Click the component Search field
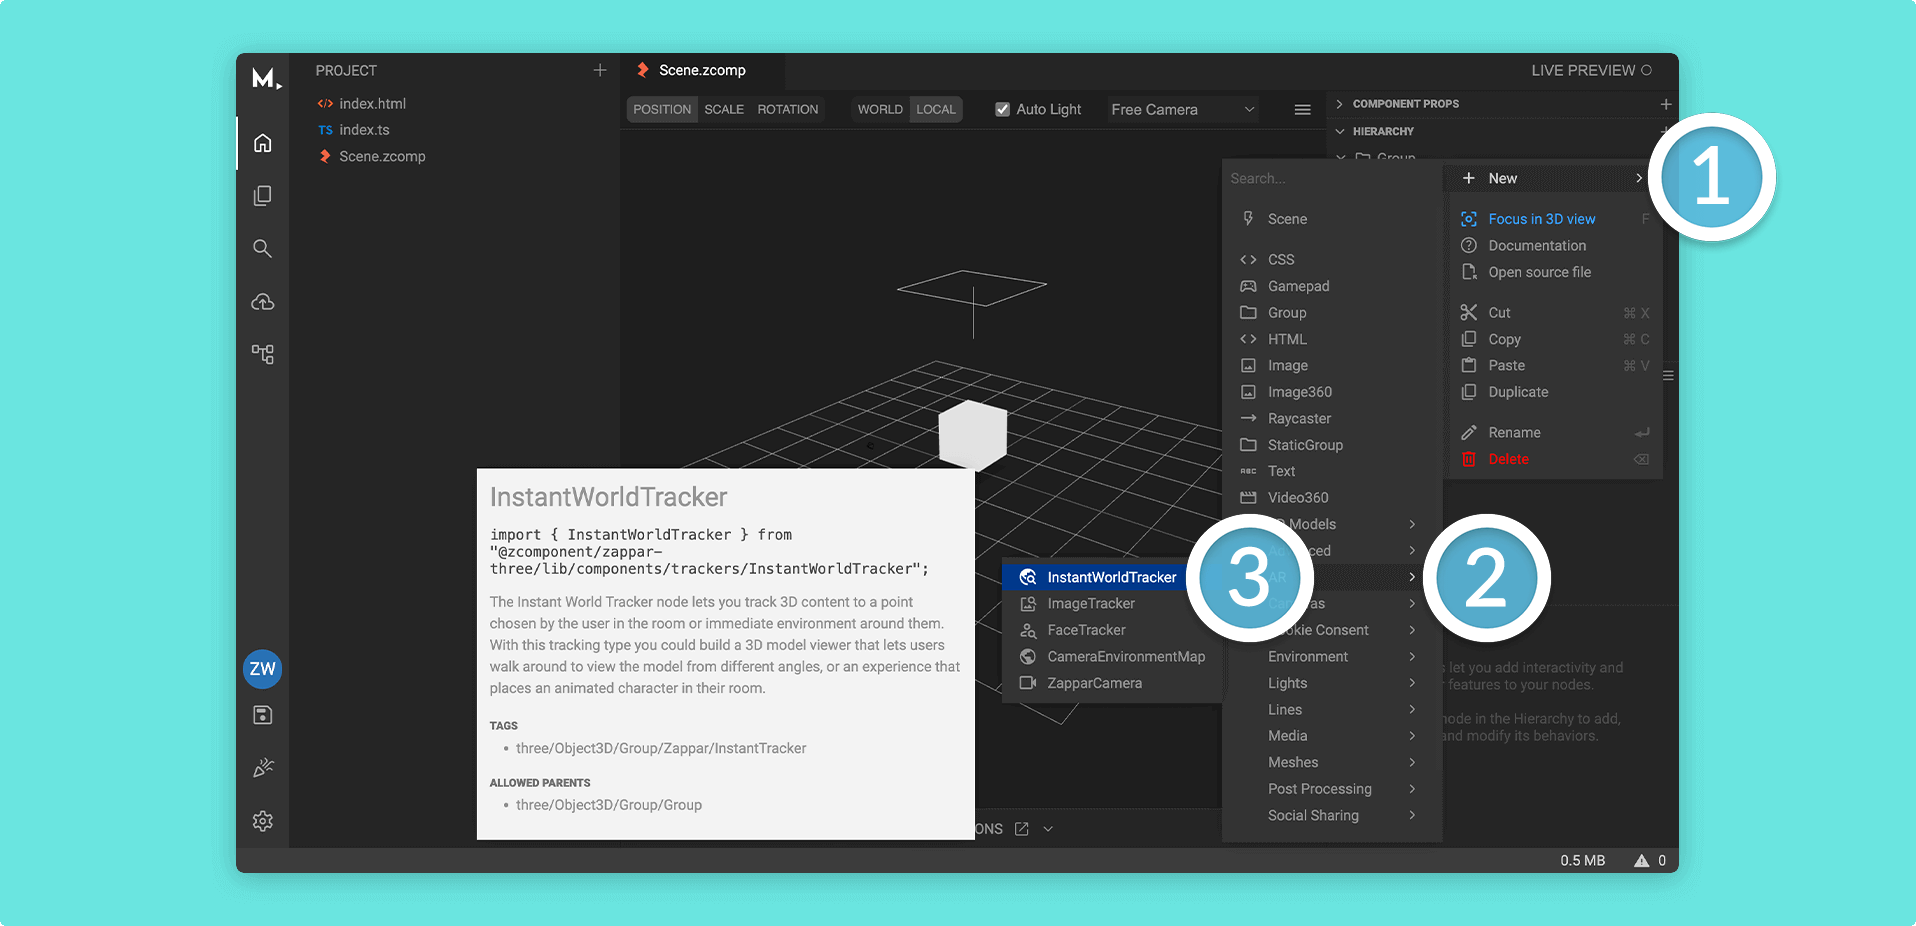The height and width of the screenshot is (926, 1916). pyautogui.click(x=1330, y=178)
